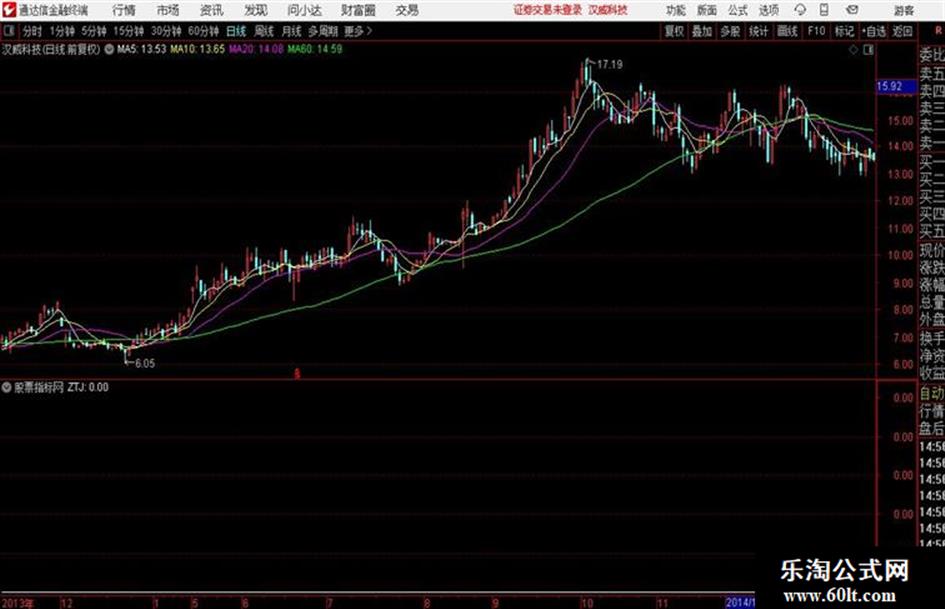Click the red R indicator at top right

point(938,31)
